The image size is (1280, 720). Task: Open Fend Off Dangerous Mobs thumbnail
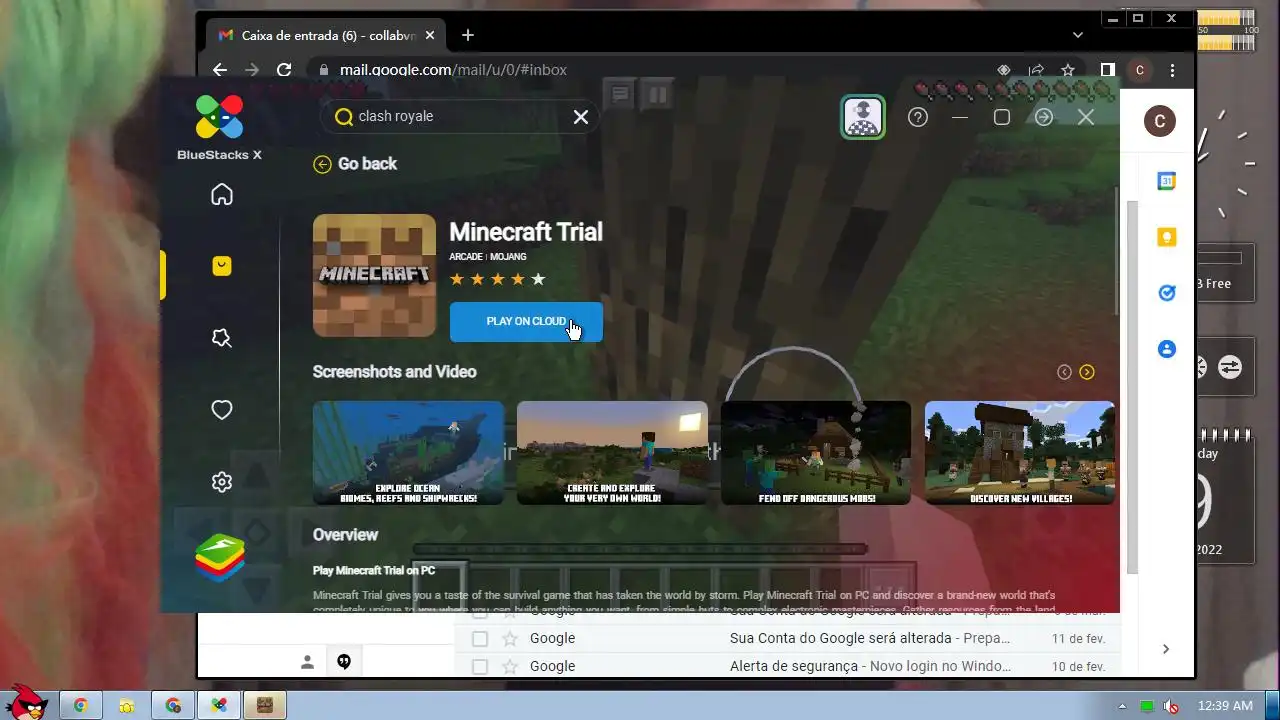(816, 453)
